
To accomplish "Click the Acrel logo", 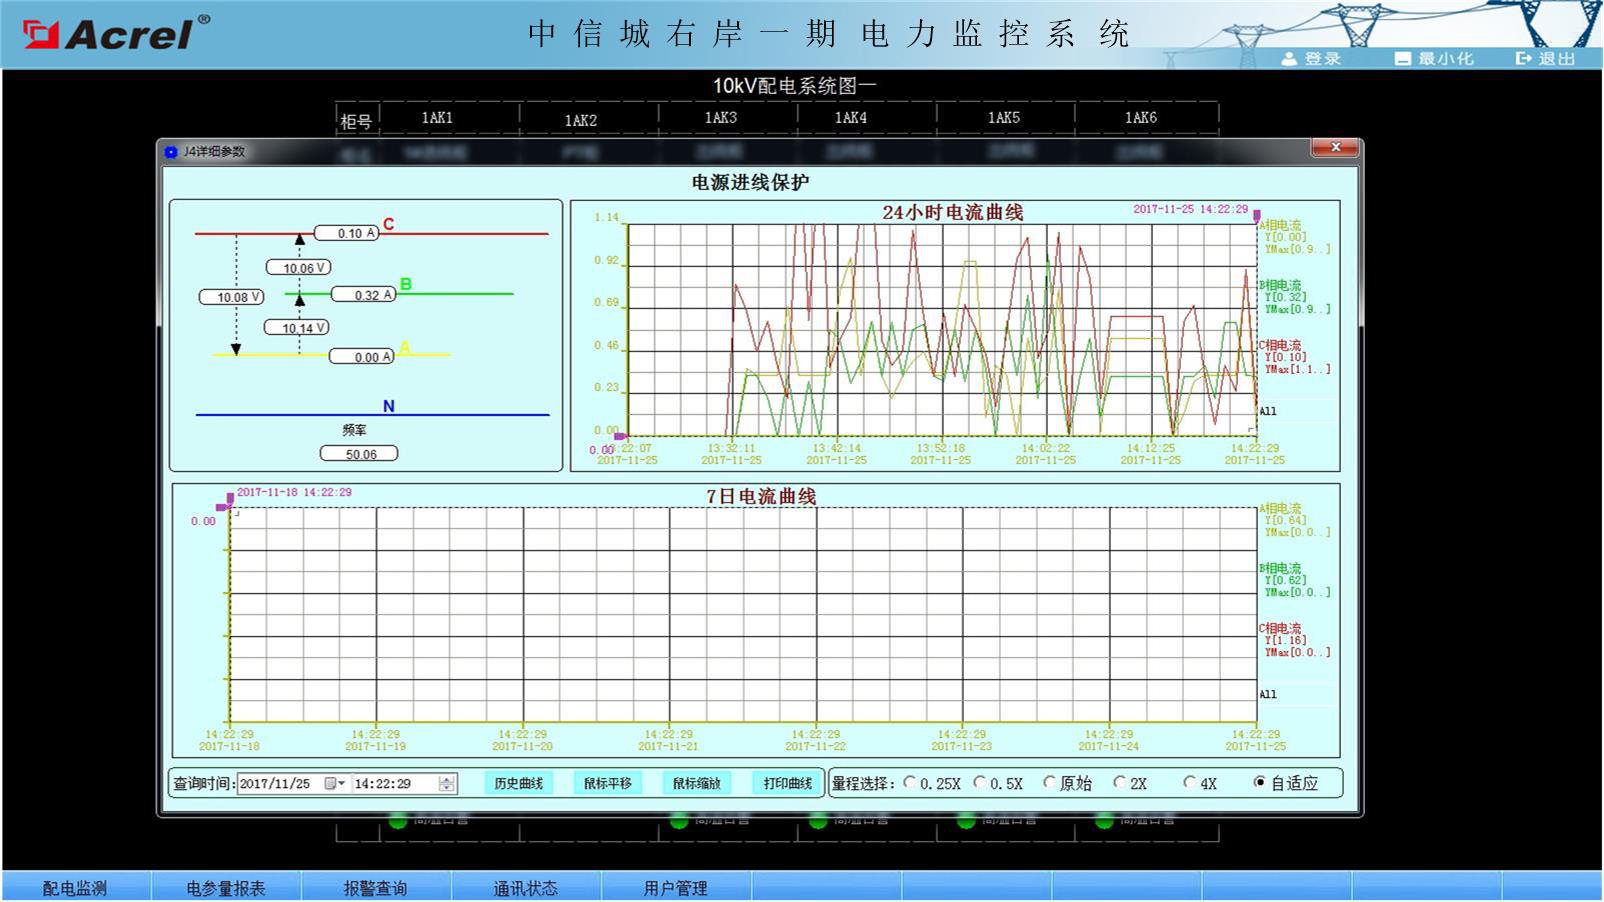I will tap(116, 33).
